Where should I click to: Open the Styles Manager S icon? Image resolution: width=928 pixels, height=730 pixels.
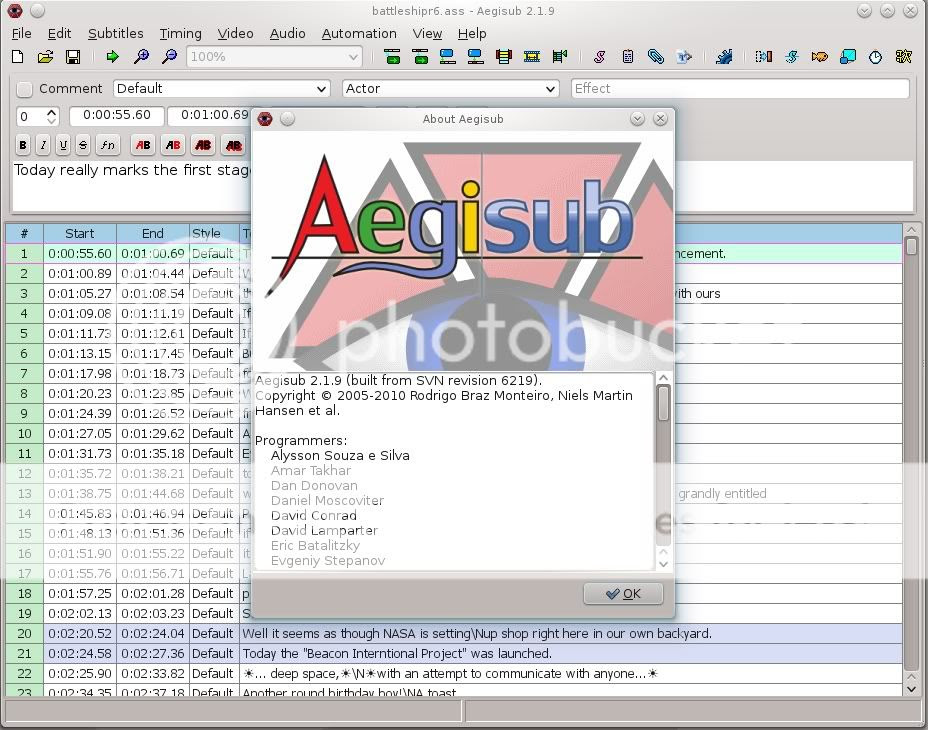[x=600, y=57]
